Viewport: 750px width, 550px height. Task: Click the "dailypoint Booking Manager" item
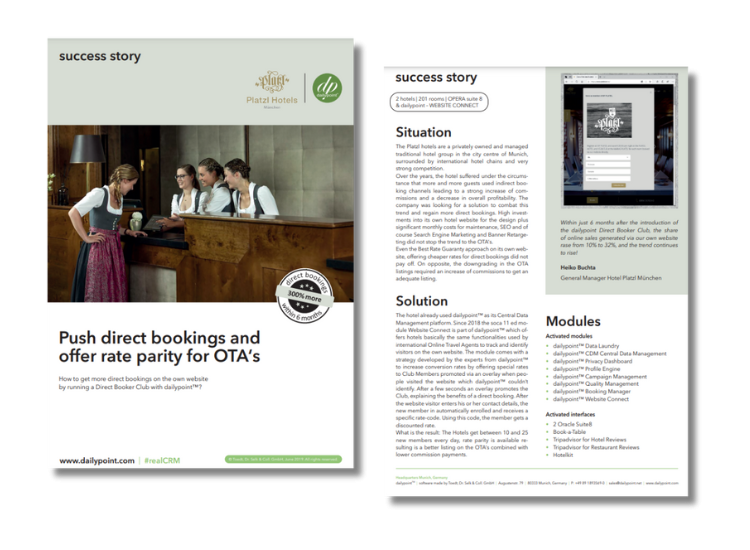point(592,391)
